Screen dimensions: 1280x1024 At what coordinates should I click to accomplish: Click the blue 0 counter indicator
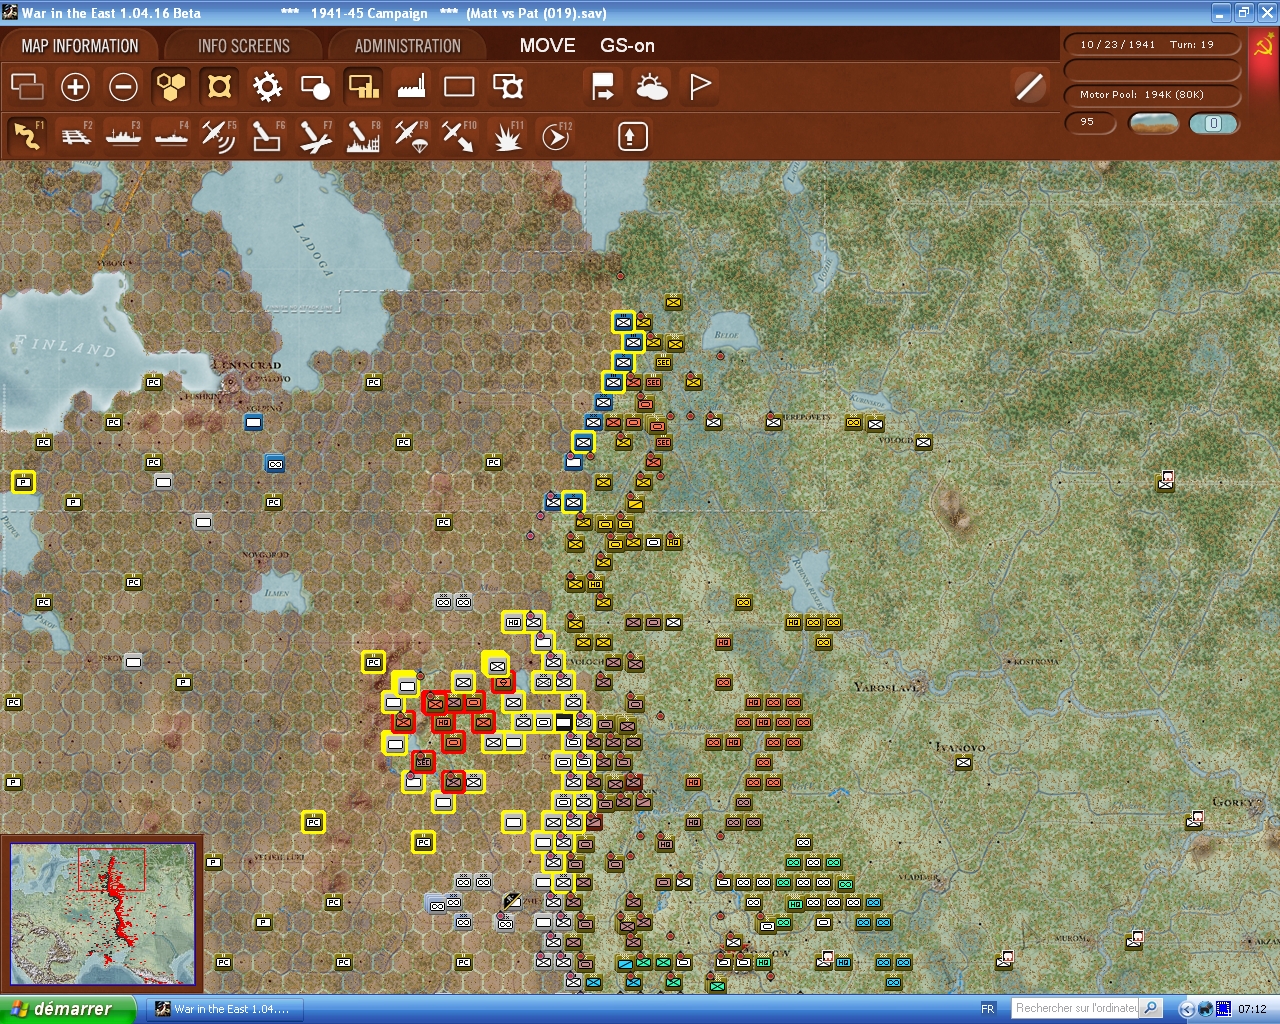point(1214,123)
